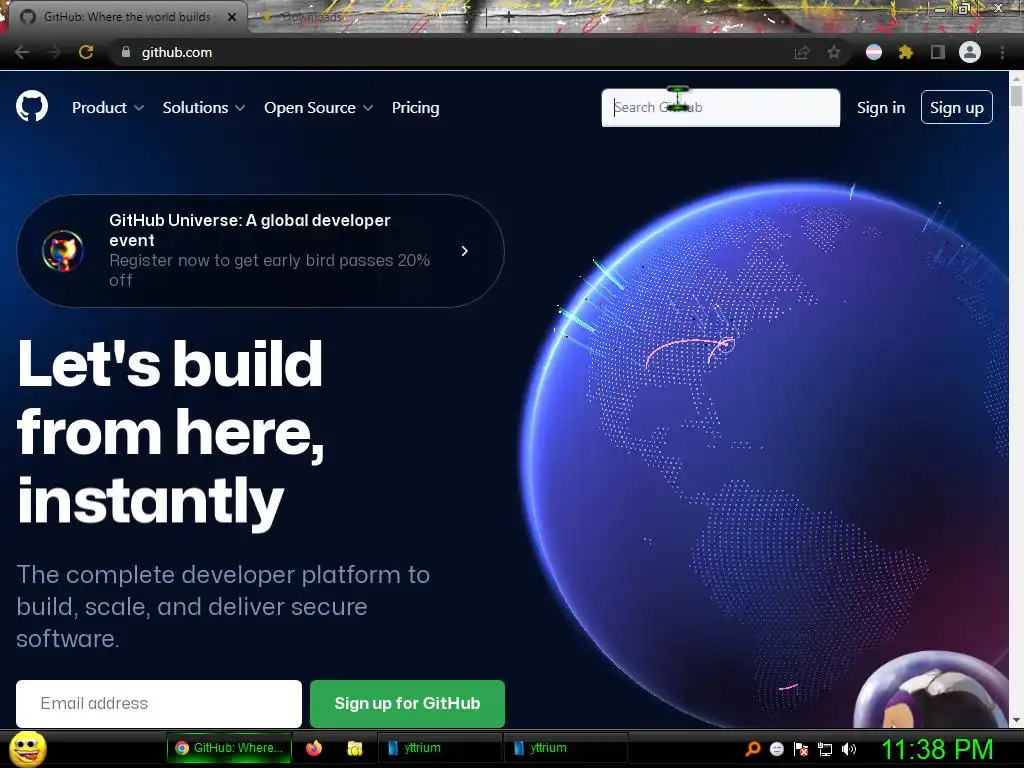Open a new tab with the plus button
The height and width of the screenshot is (768, 1024).
(509, 18)
